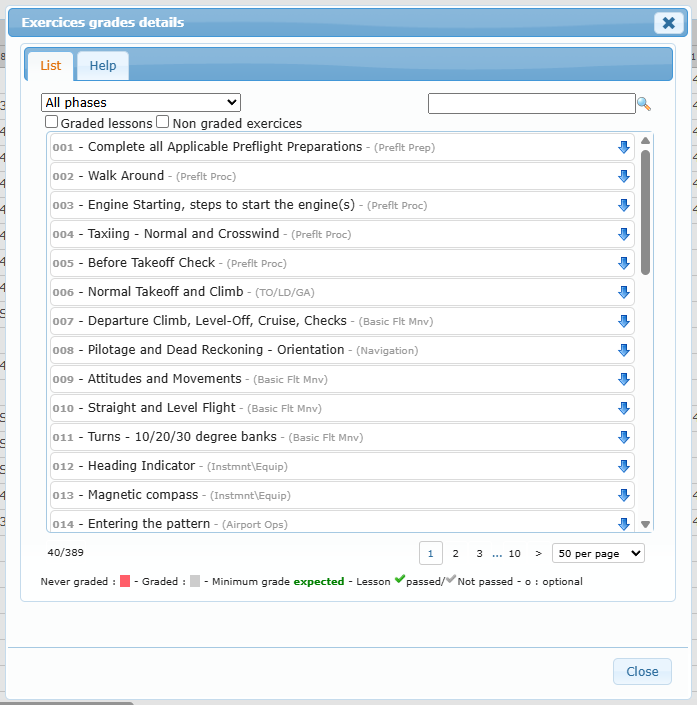Expand the 003 Engine Starting row arrow
Image resolution: width=697 pixels, height=705 pixels.
coord(624,205)
